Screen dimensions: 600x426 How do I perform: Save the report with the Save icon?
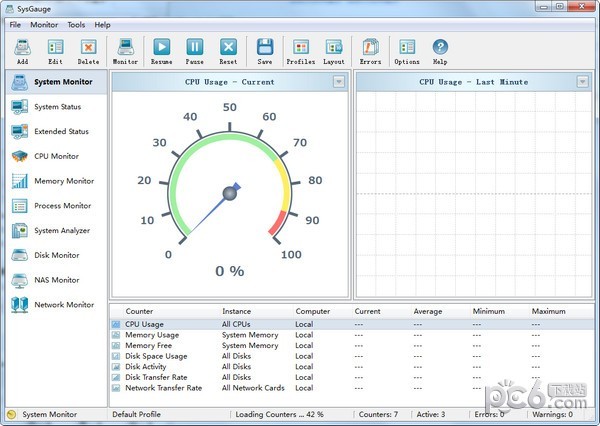(265, 51)
